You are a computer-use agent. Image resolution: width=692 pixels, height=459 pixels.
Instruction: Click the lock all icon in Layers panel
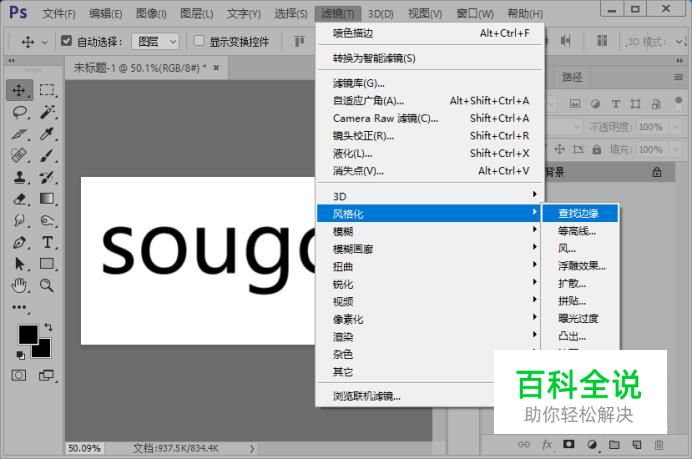pos(597,149)
